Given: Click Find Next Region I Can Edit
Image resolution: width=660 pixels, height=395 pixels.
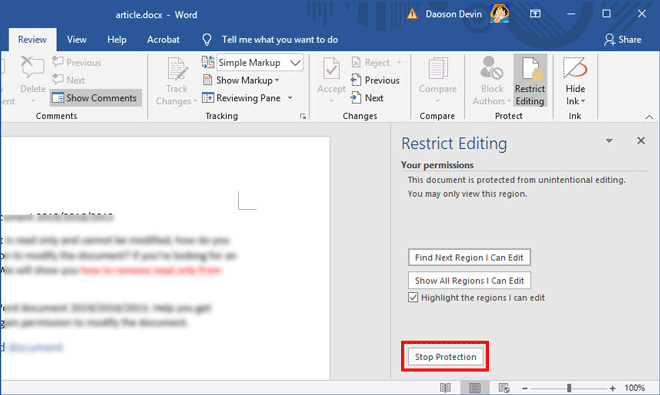Looking at the screenshot, I should (x=469, y=257).
